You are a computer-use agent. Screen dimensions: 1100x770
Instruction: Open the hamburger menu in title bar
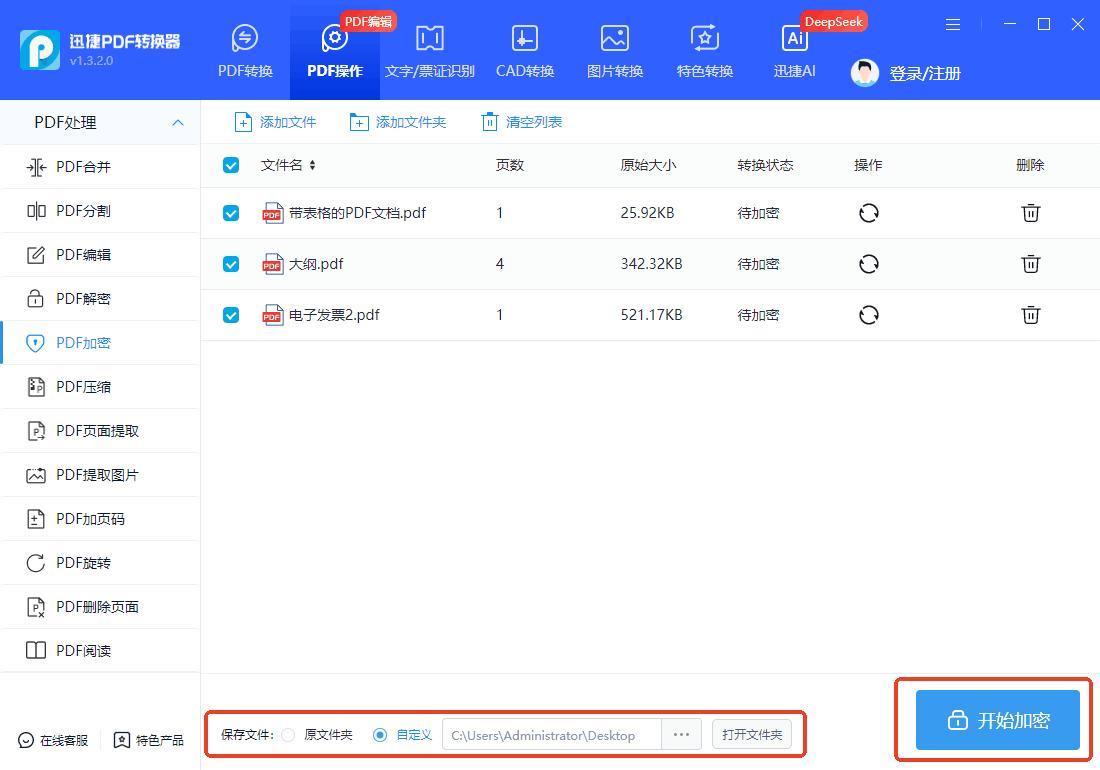953,24
